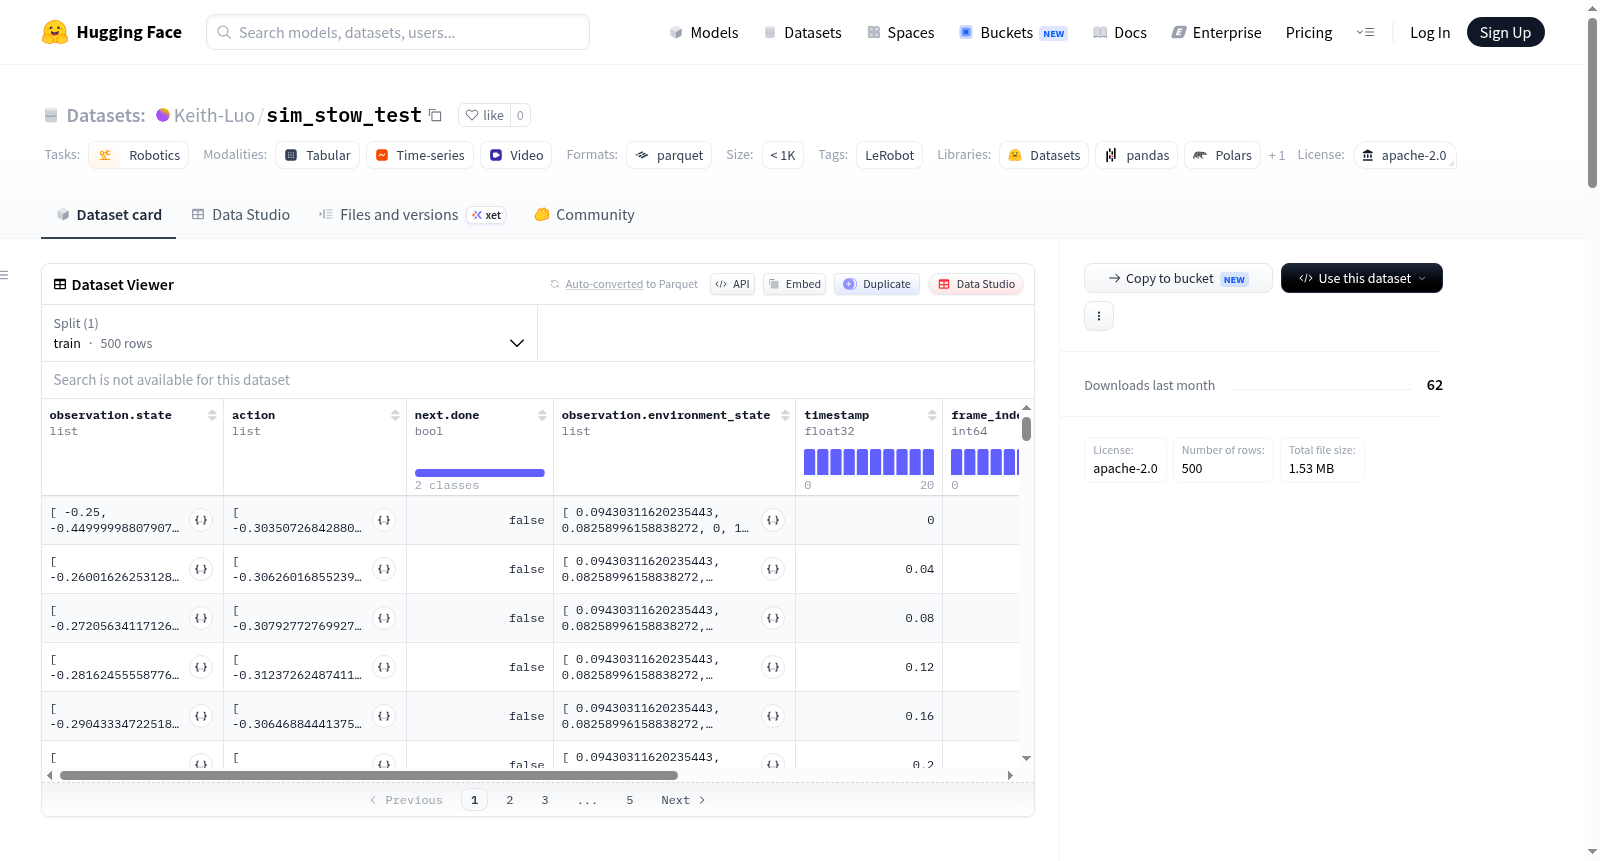Go to Models in the top navigation

704,32
